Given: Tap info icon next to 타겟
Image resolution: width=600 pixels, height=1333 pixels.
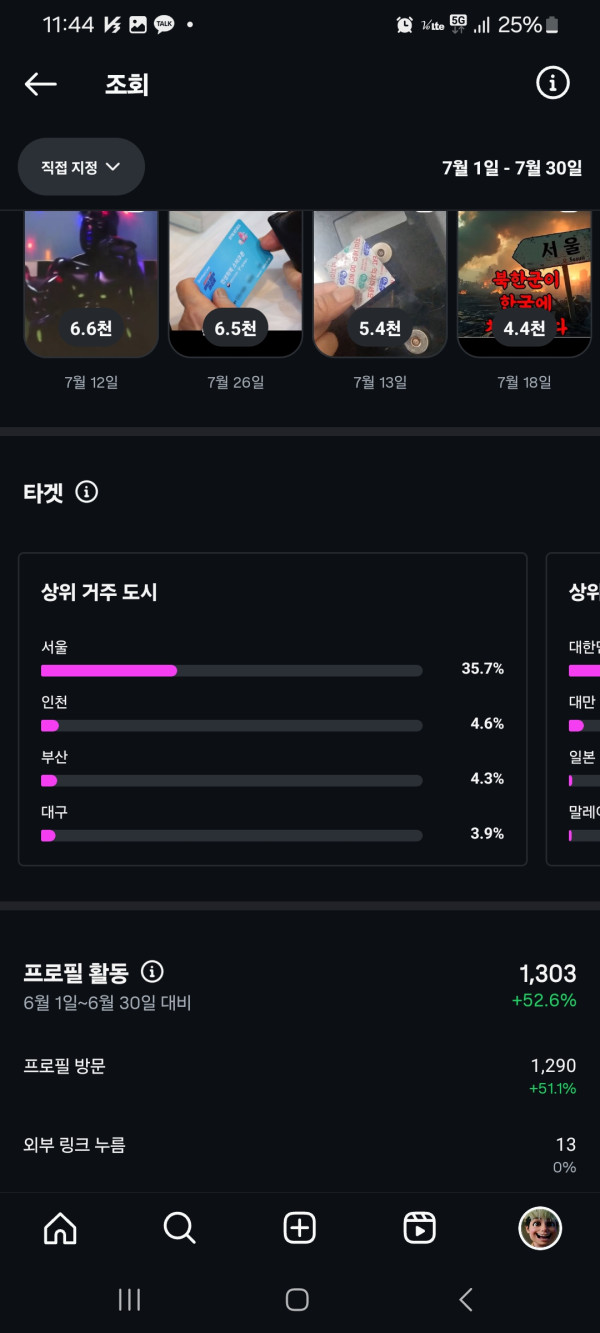Looking at the screenshot, I should click(87, 492).
